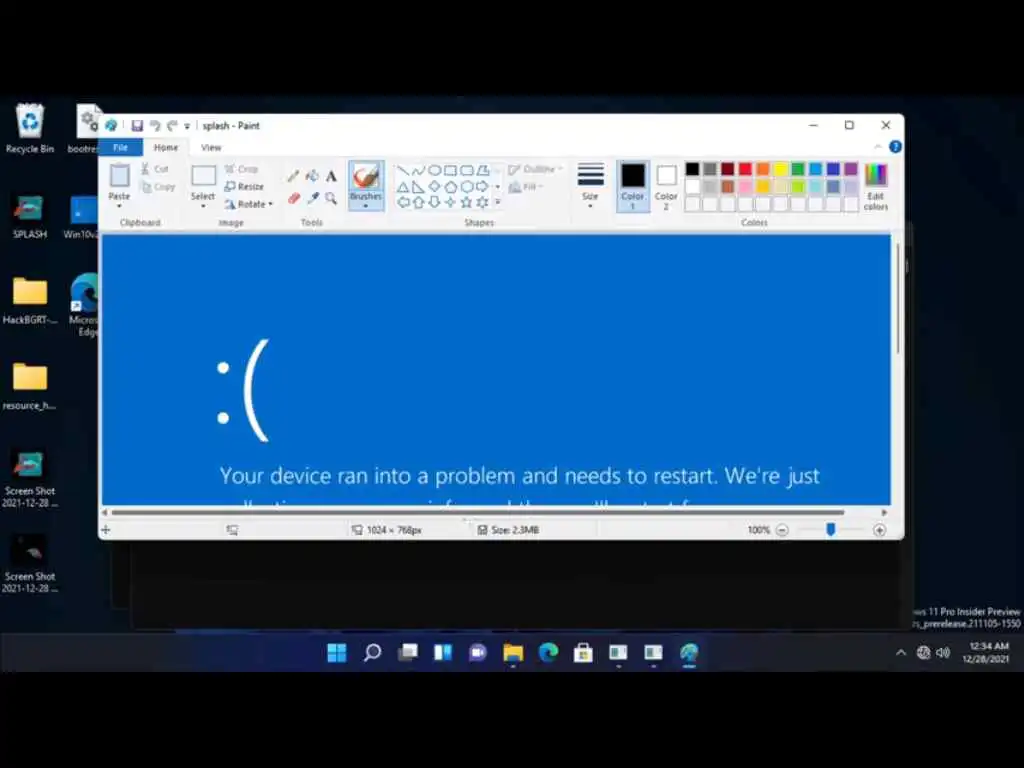Select the Oval shape
The image size is (1024, 768).
coord(434,170)
